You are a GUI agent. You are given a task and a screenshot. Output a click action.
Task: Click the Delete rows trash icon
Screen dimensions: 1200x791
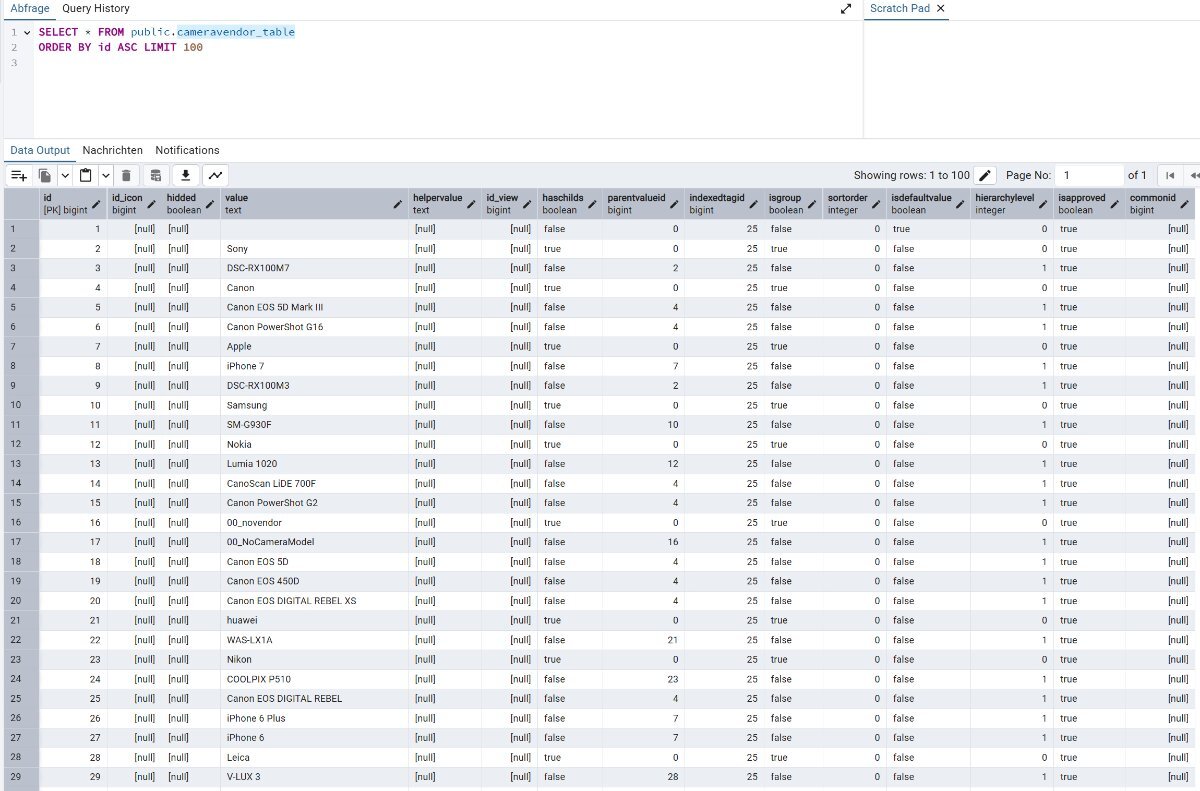126,175
